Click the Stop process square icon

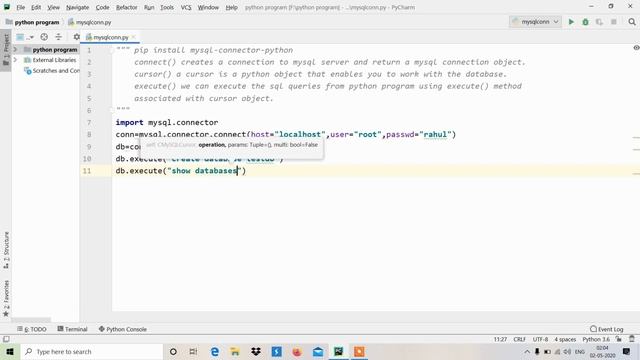[613, 22]
